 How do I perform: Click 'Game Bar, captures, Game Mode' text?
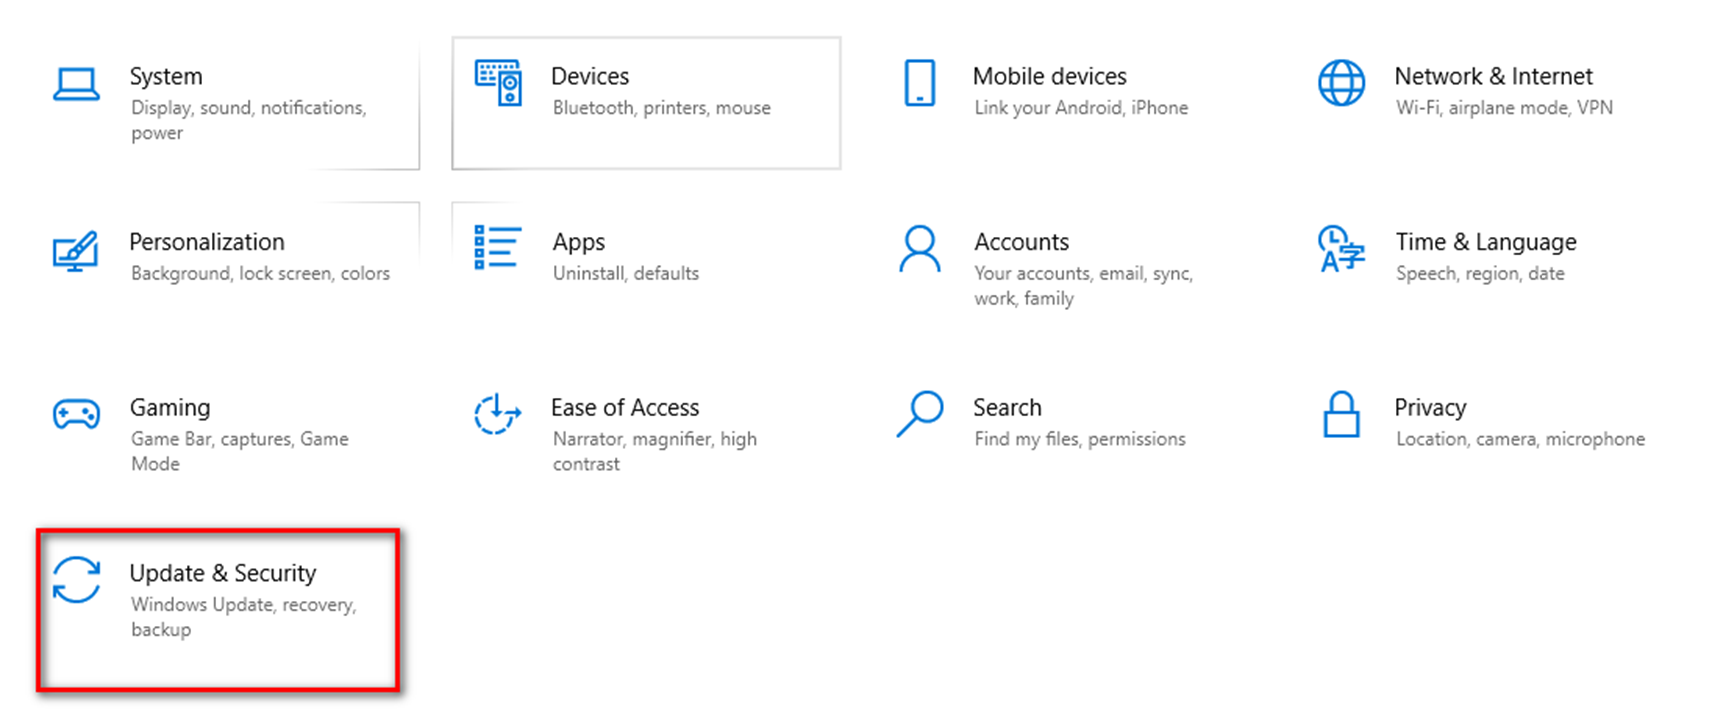coord(240,451)
